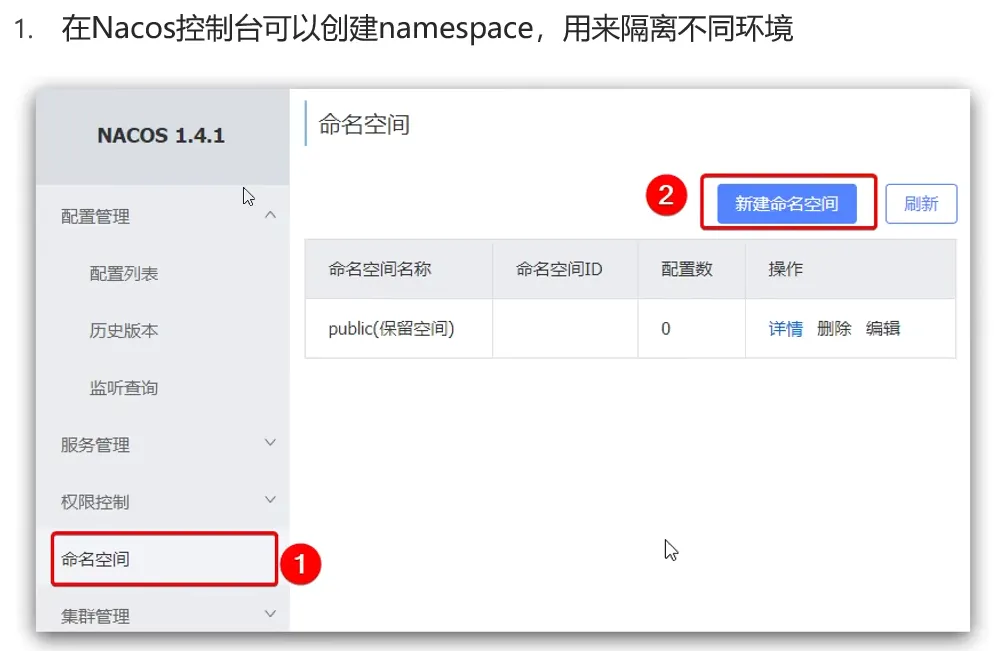Expand the 权限控制 chevron arrow
Screen dimensions: 1005x651
pos(269,500)
